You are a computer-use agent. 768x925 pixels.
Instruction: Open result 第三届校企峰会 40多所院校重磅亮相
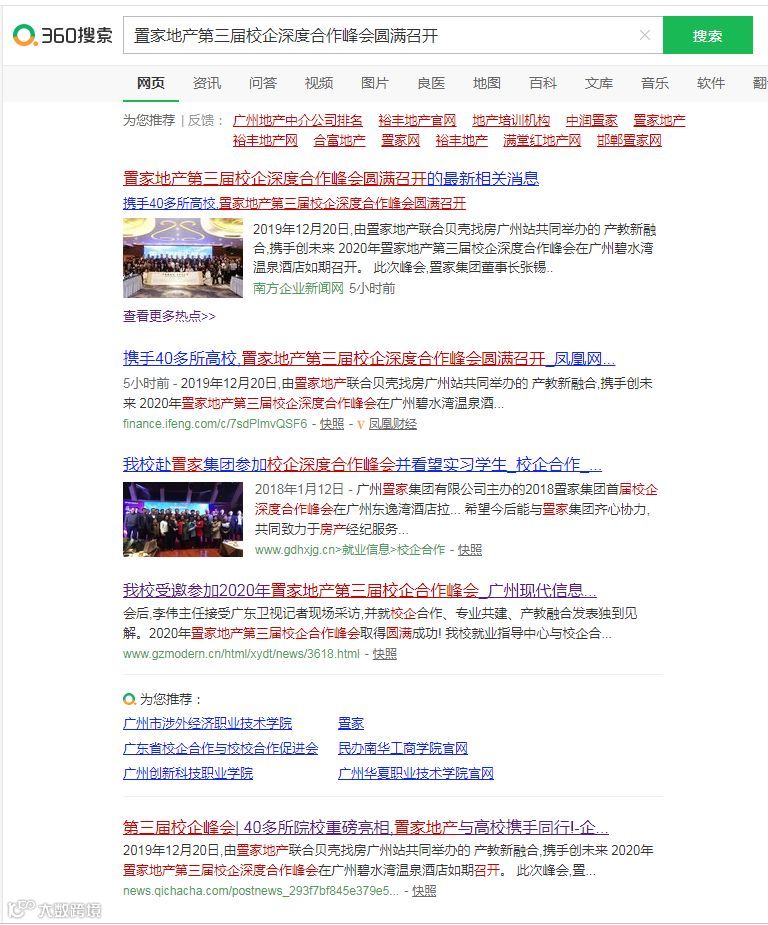coord(366,828)
